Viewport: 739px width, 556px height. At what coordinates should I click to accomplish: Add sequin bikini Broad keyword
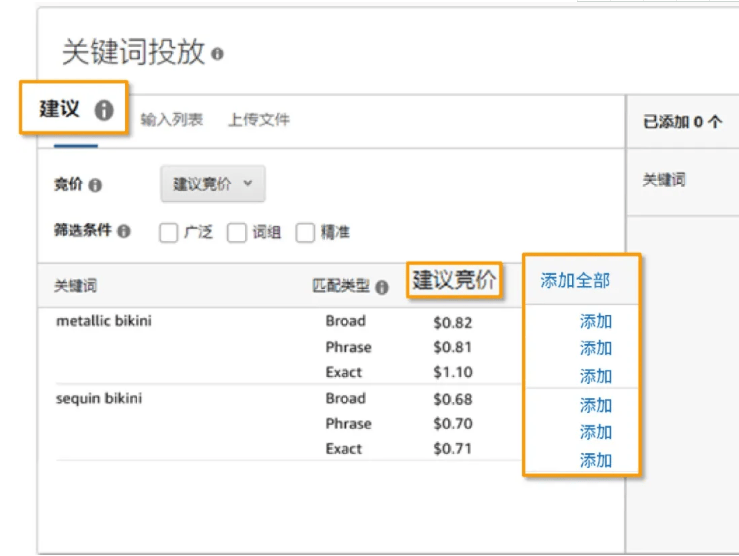(x=596, y=405)
